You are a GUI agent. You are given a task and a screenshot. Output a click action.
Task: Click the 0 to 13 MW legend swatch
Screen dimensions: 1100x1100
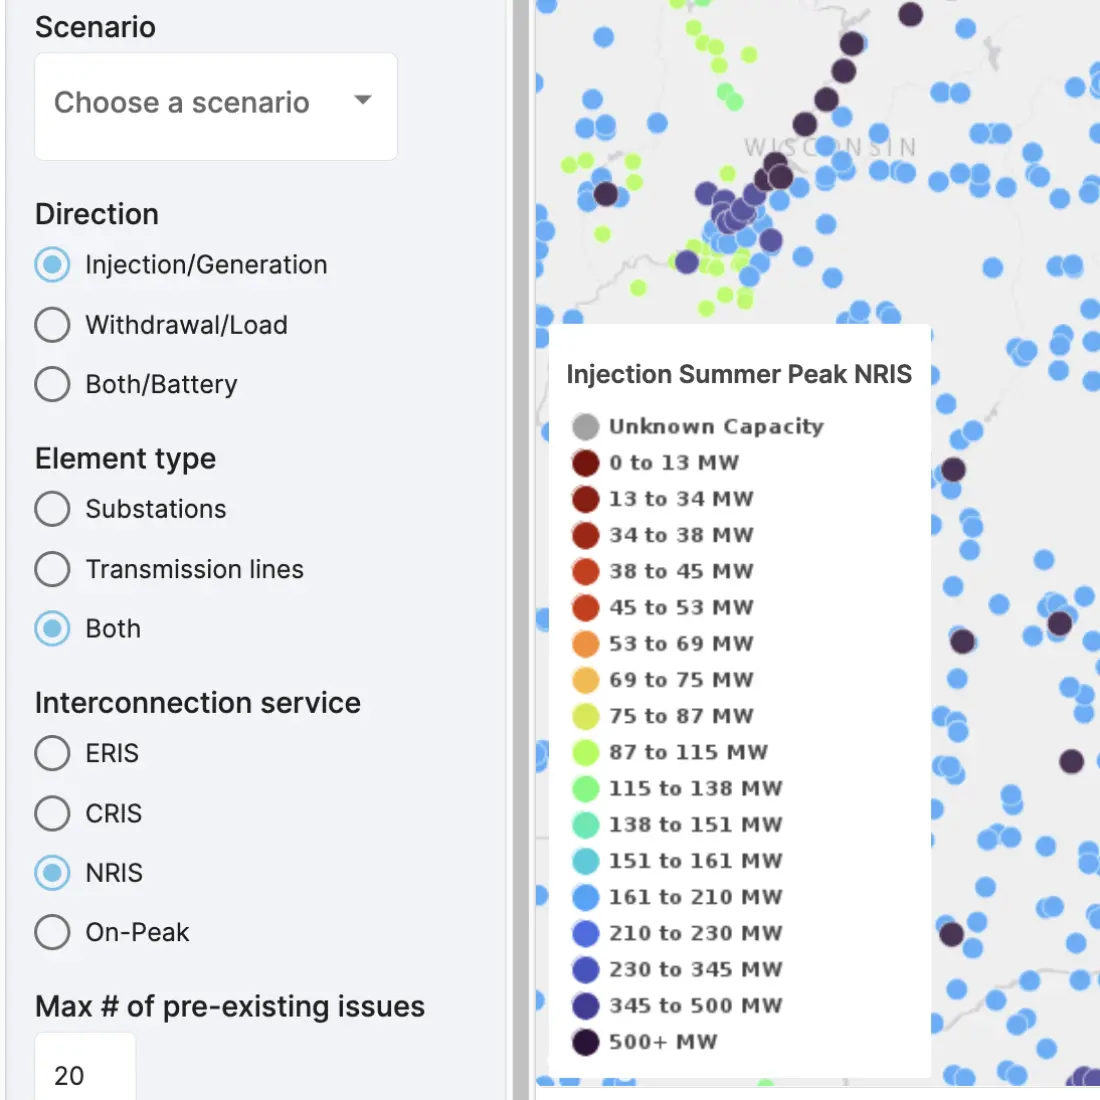[x=586, y=463]
